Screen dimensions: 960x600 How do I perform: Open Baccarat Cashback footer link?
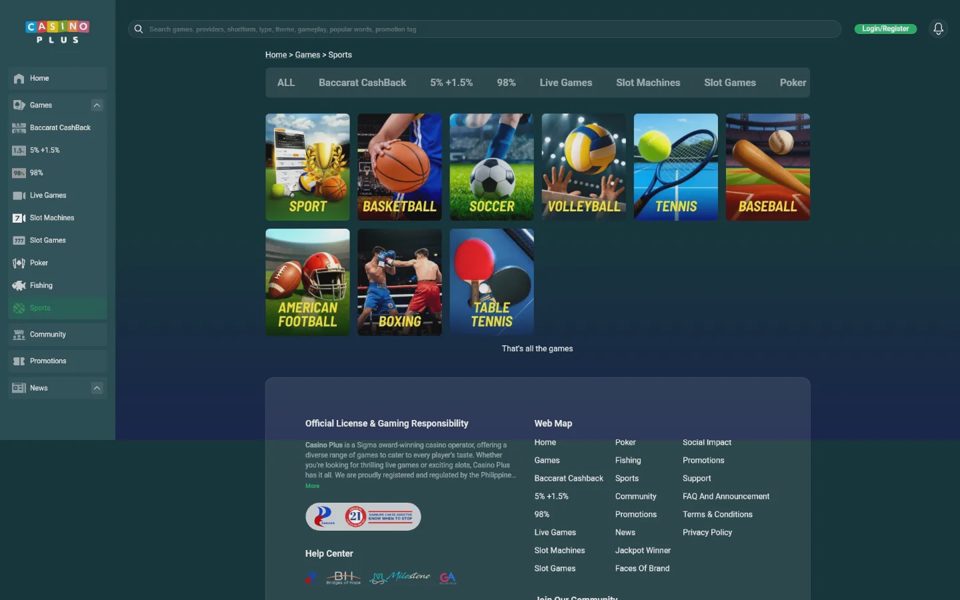click(x=569, y=478)
